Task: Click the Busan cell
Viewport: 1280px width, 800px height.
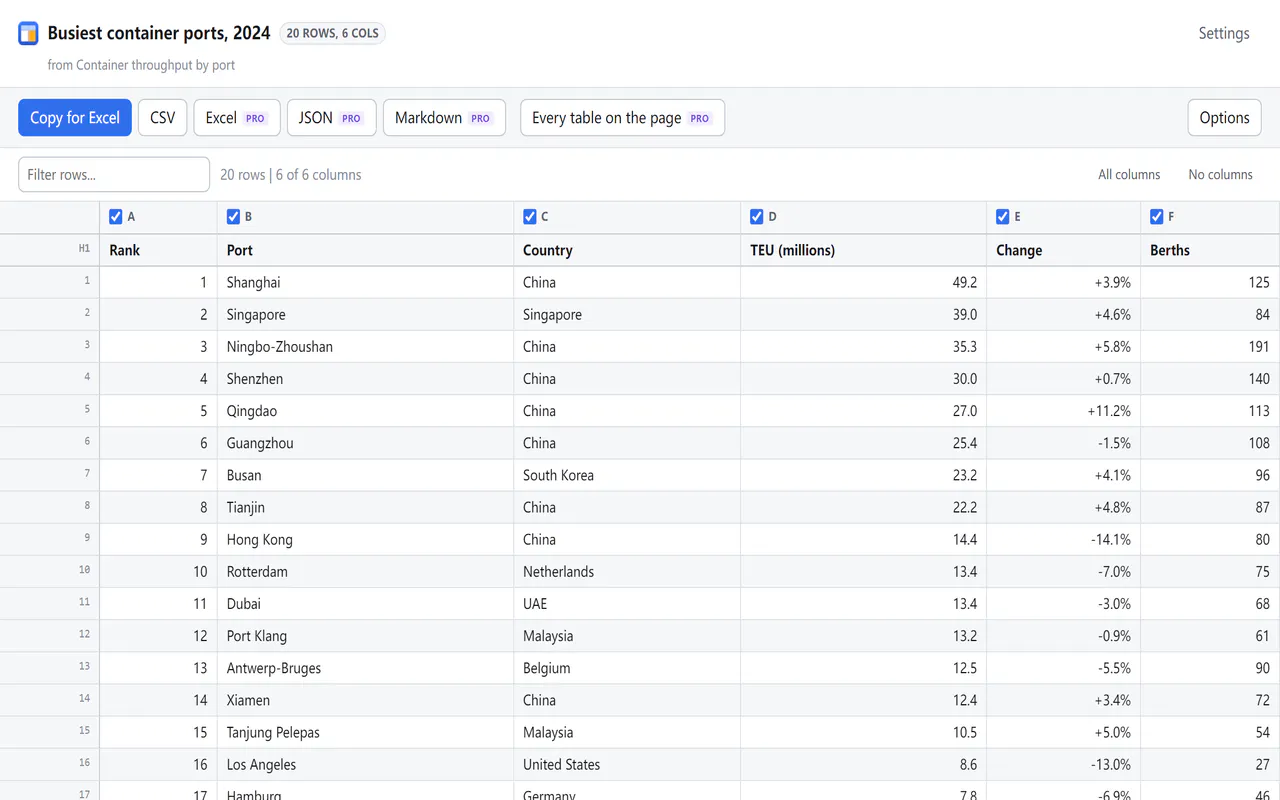Action: point(365,474)
